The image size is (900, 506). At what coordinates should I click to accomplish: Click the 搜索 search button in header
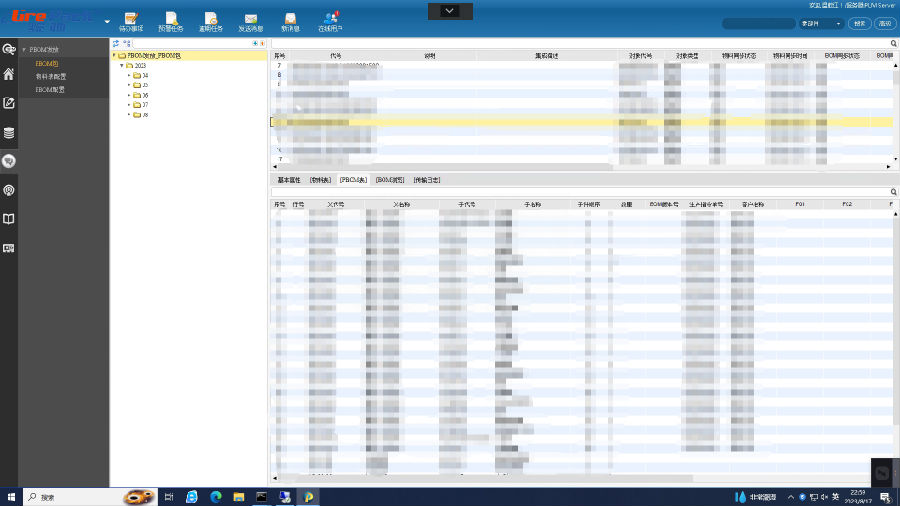tap(859, 23)
